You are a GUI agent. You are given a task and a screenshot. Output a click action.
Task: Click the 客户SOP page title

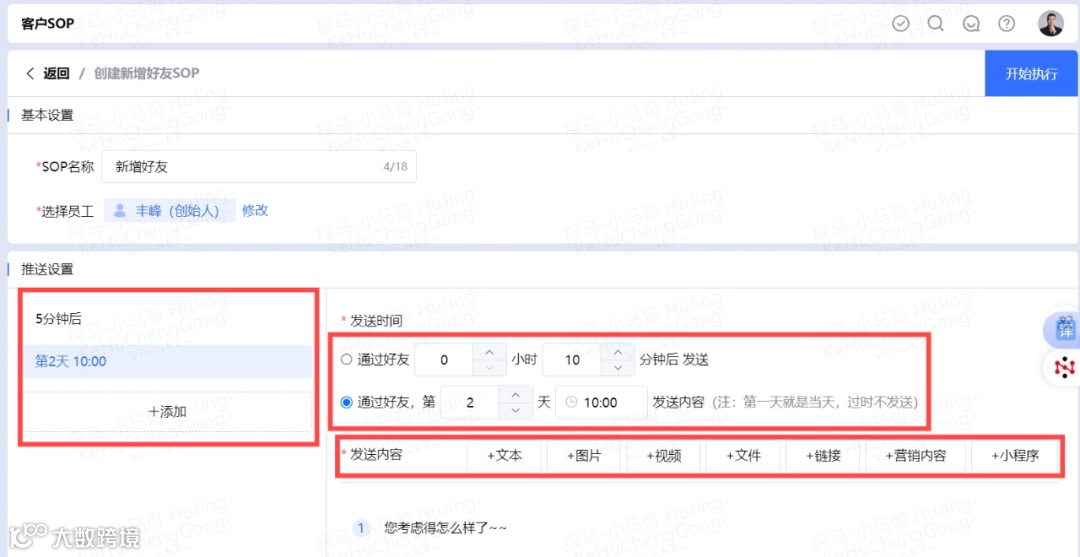[48, 24]
